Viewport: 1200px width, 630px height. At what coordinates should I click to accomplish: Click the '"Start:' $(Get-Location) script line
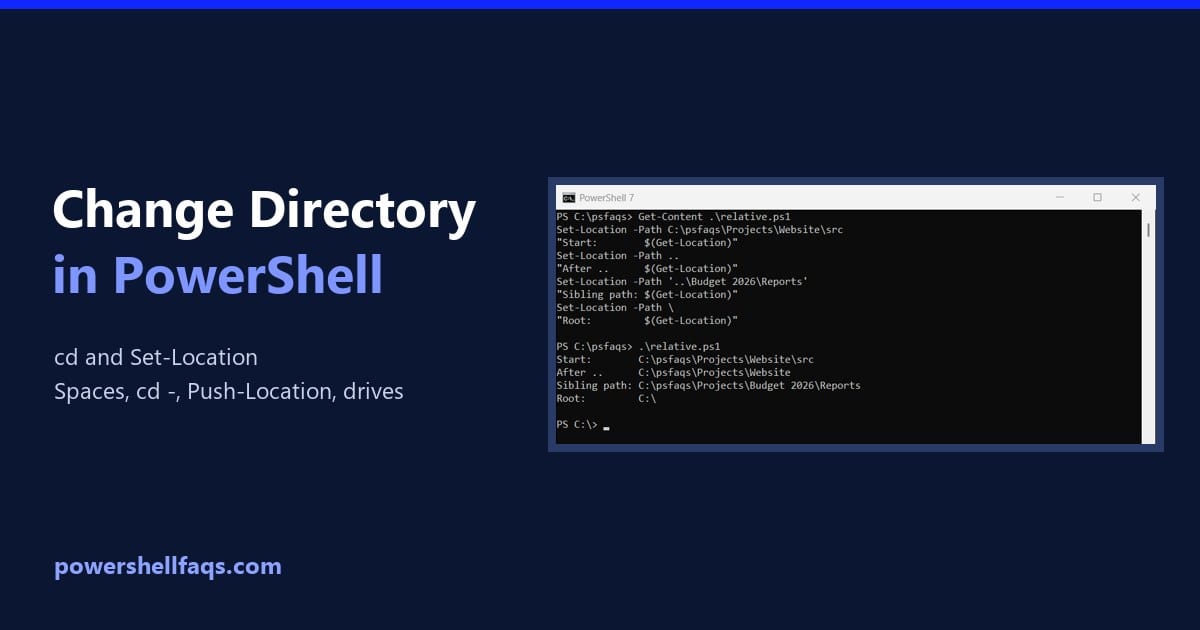coord(647,243)
